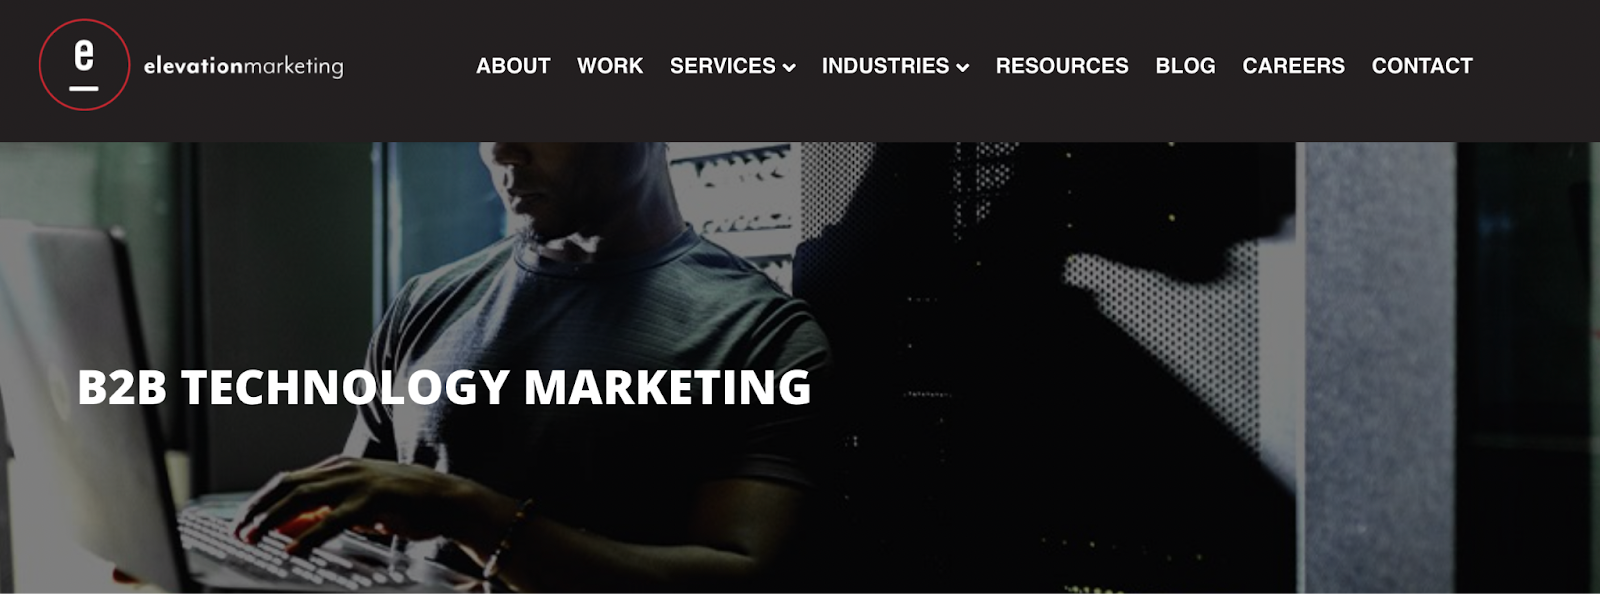
Task: Select the INDUSTRIES menu label
Action: tap(885, 66)
